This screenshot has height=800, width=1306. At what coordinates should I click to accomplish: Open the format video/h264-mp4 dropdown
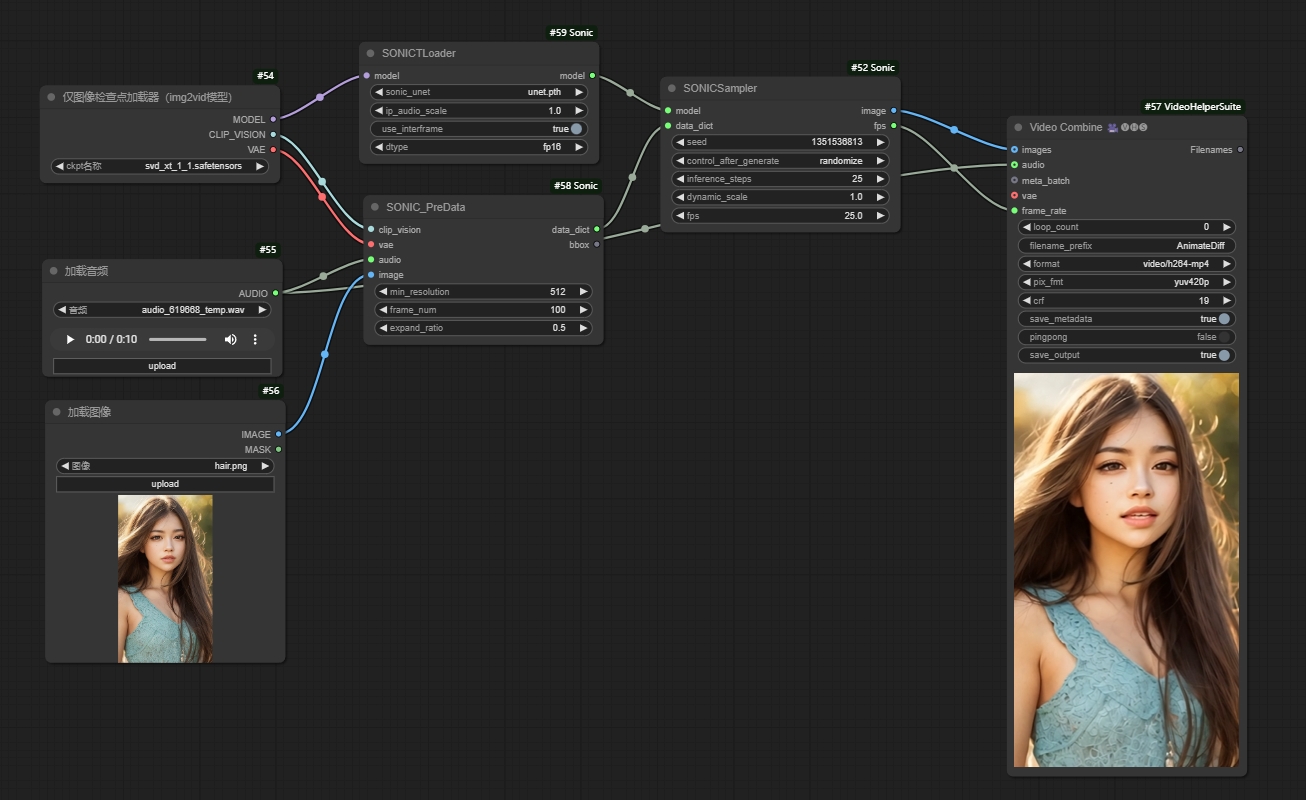1126,264
